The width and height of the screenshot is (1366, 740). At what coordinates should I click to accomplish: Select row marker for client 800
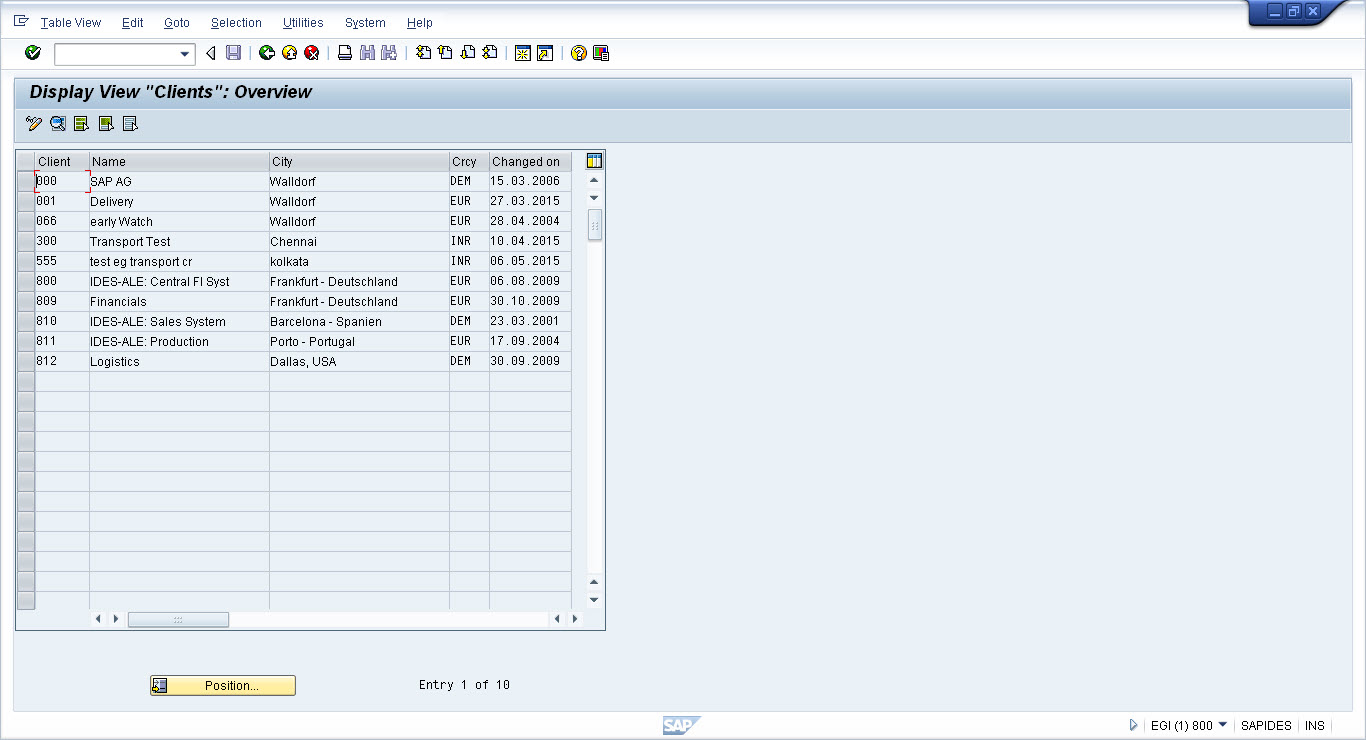point(26,281)
